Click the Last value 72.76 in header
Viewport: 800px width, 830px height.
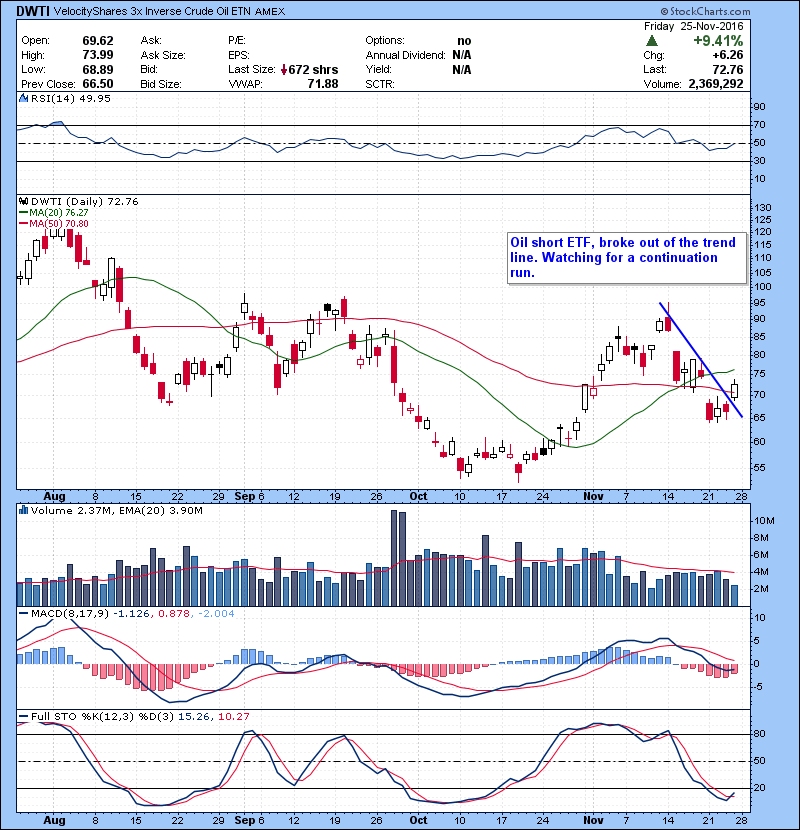(x=728, y=69)
